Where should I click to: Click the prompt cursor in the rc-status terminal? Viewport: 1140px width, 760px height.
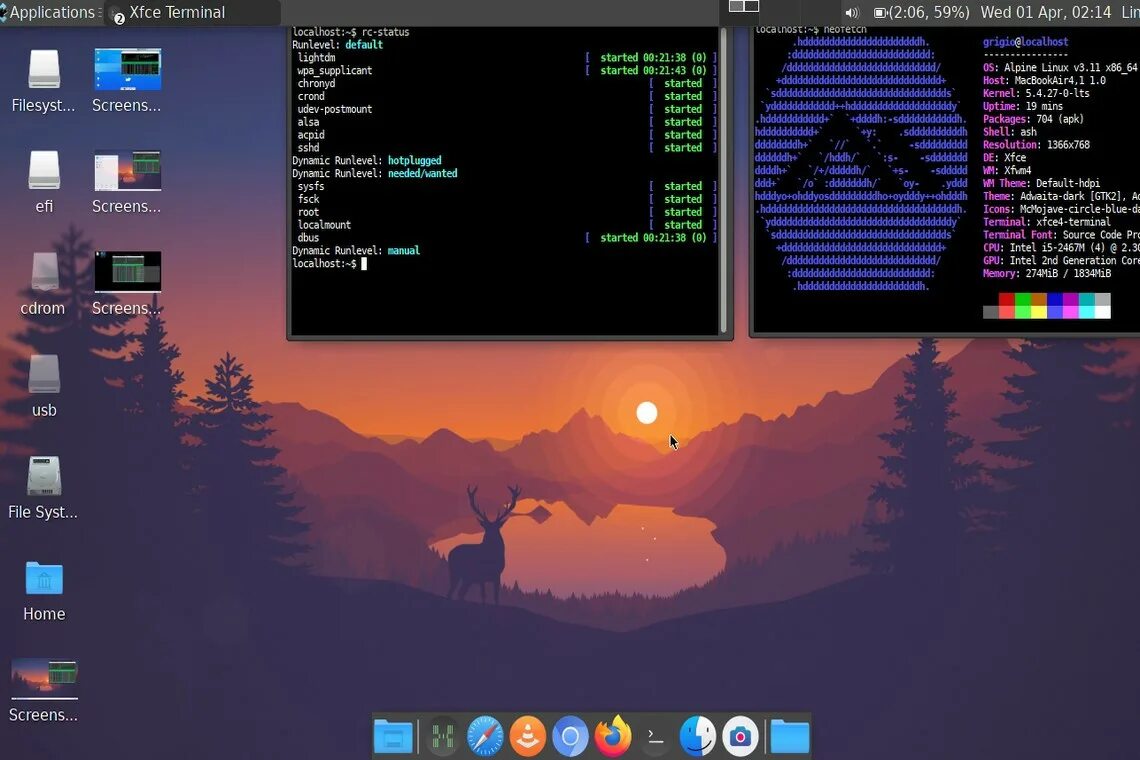364,264
